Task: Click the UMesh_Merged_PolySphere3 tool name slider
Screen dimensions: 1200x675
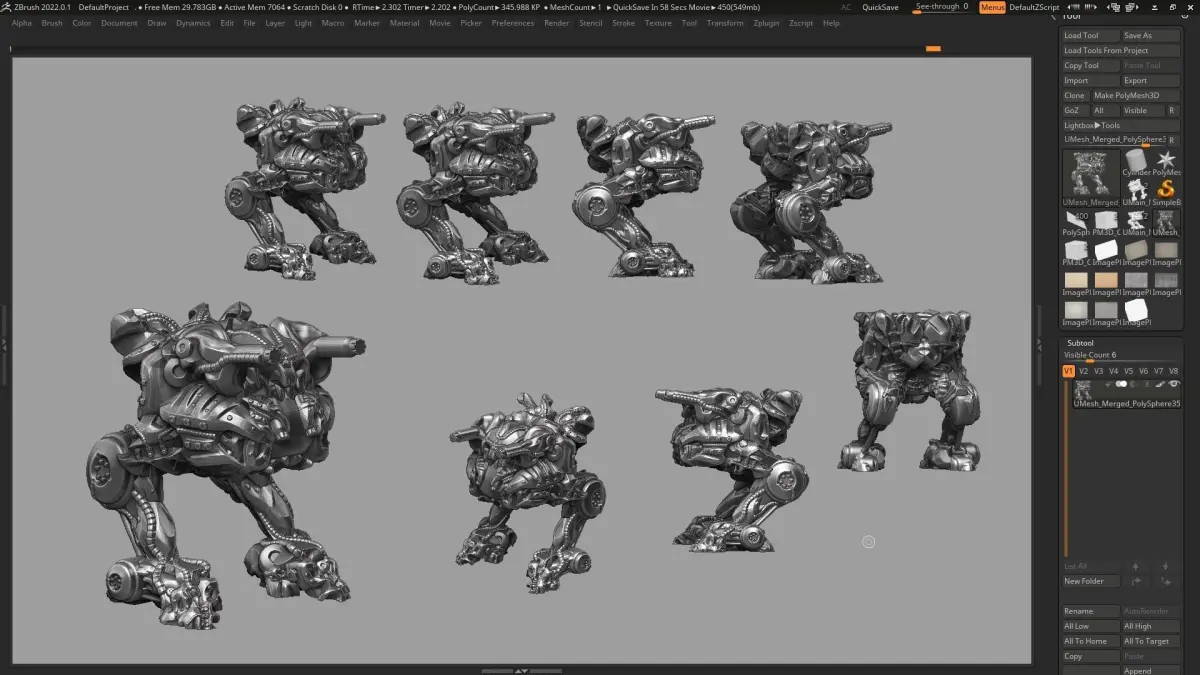Action: [x=1113, y=140]
